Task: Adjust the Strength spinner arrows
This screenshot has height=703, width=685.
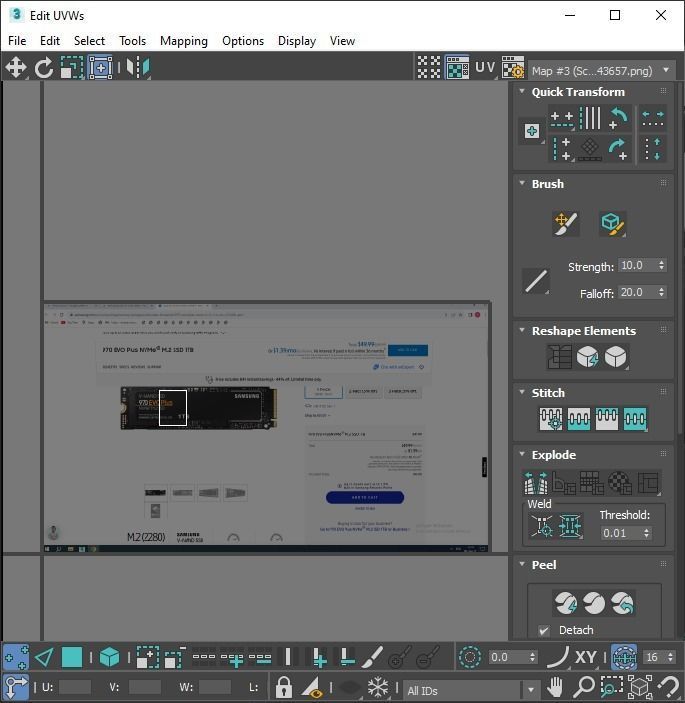Action: (x=661, y=265)
